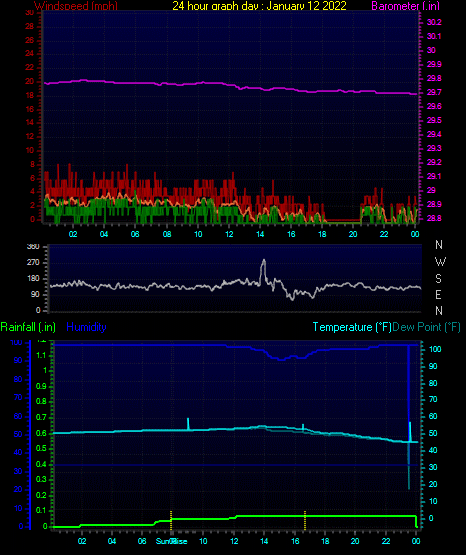The image size is (466, 555).
Task: Click the 360 tick on wind direction axis
Action: point(34,247)
